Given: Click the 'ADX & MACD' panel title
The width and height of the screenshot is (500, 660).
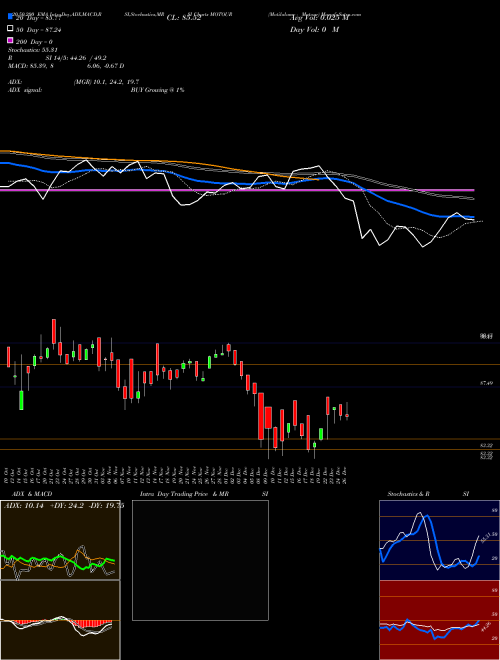Looking at the screenshot, I should pyautogui.click(x=32, y=494).
